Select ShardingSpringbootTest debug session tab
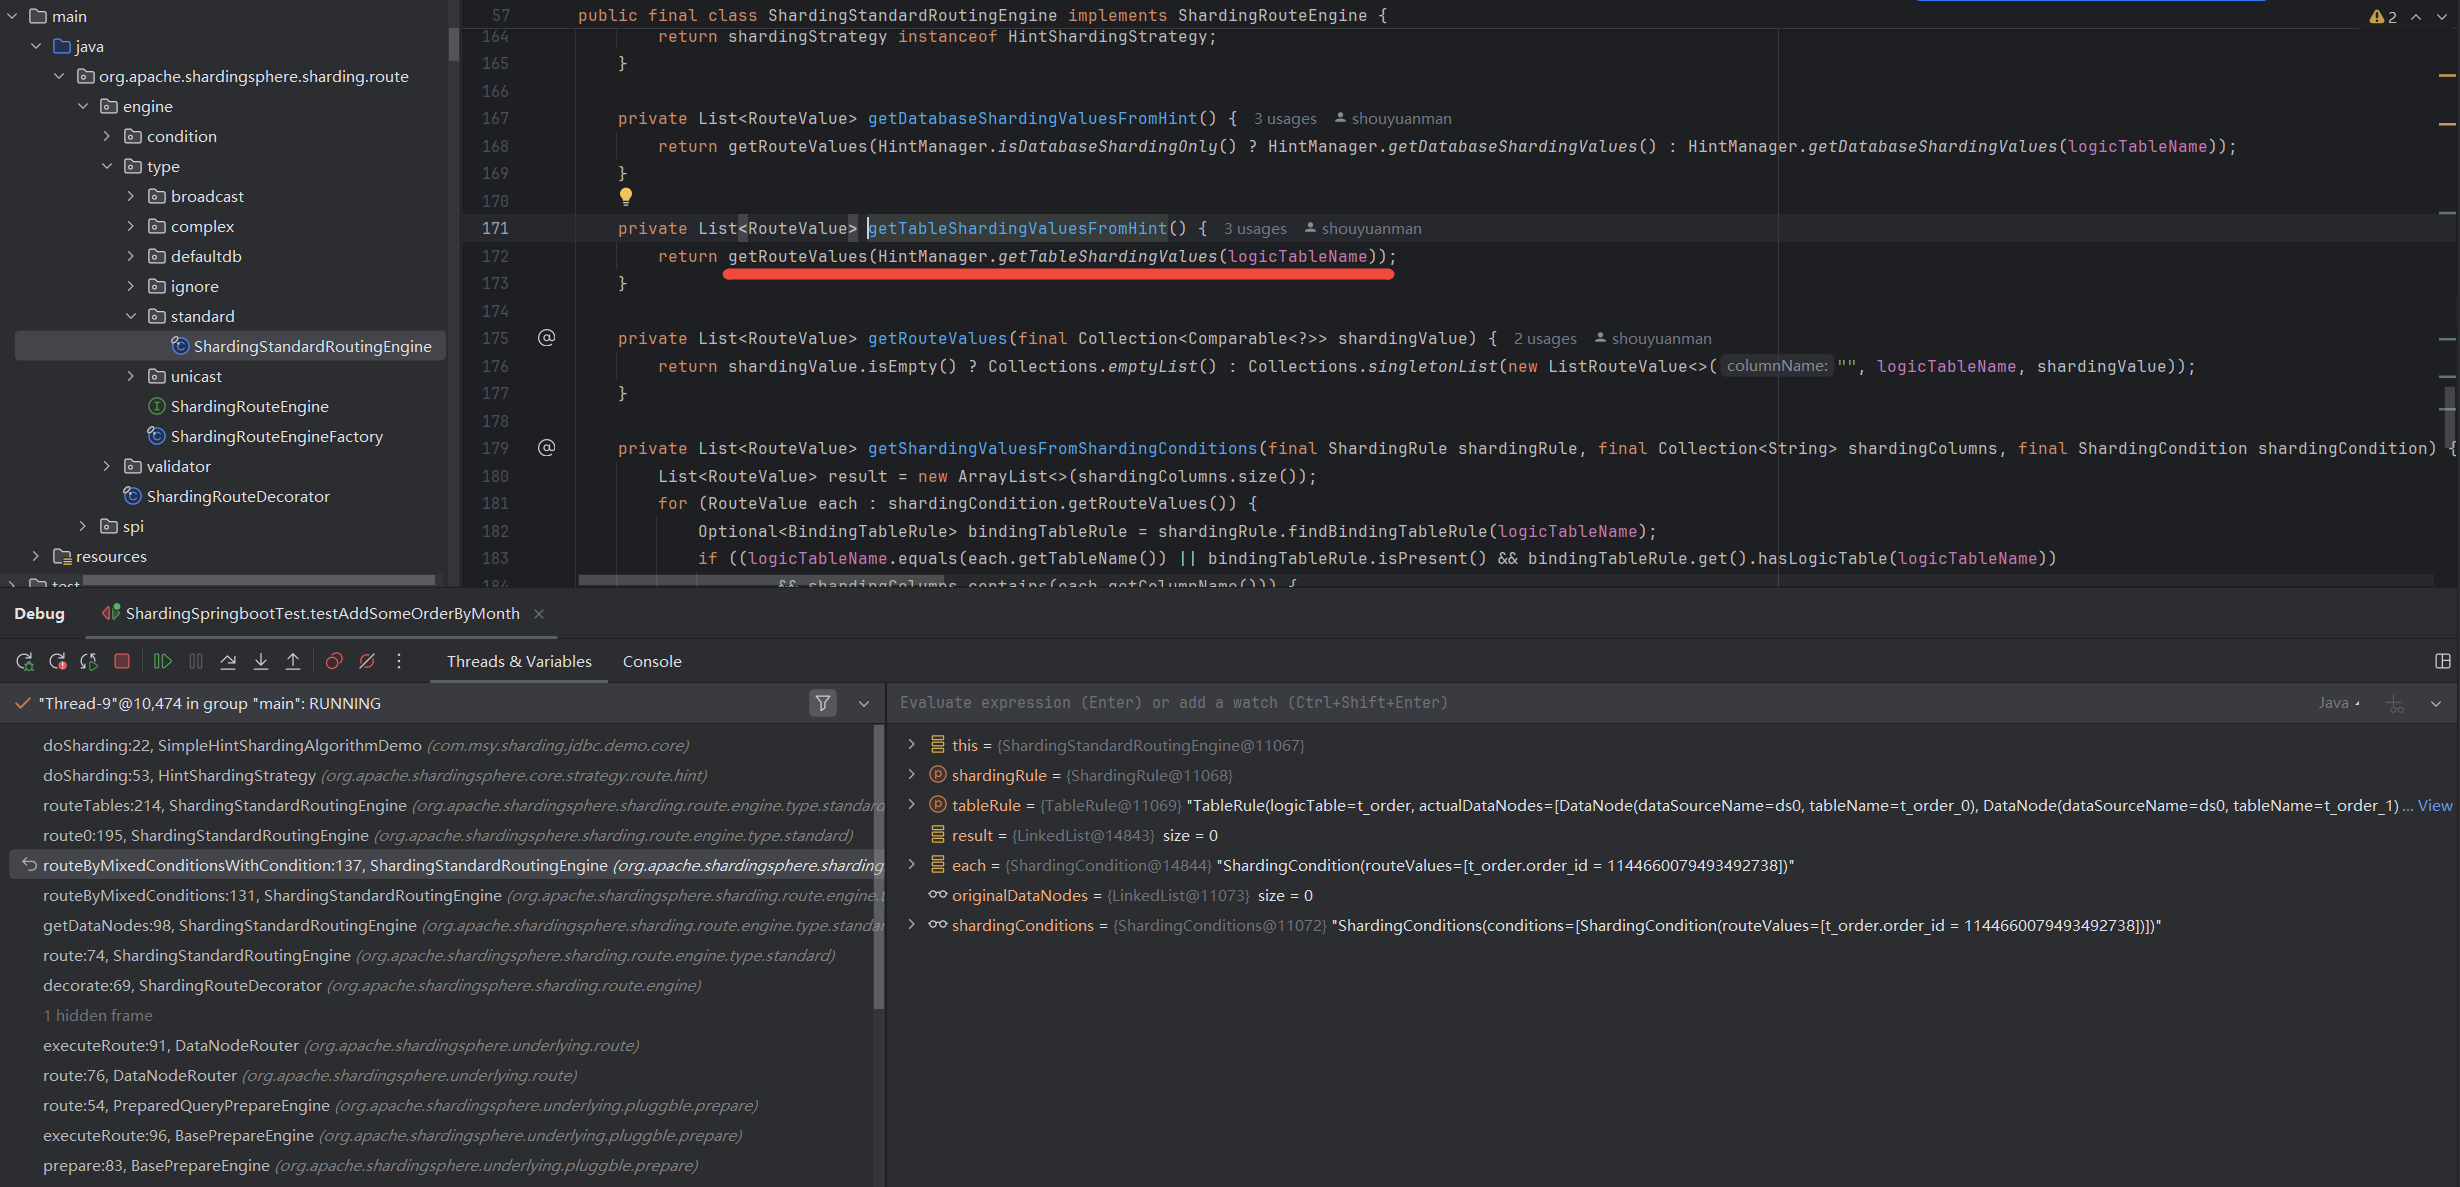 pyautogui.click(x=322, y=613)
